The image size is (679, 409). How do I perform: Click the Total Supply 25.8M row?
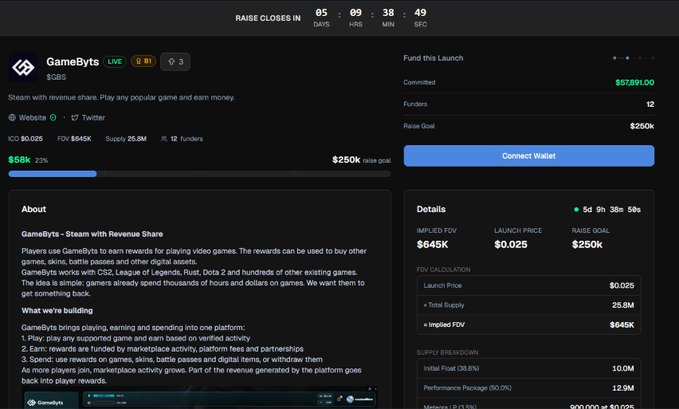tap(529, 305)
